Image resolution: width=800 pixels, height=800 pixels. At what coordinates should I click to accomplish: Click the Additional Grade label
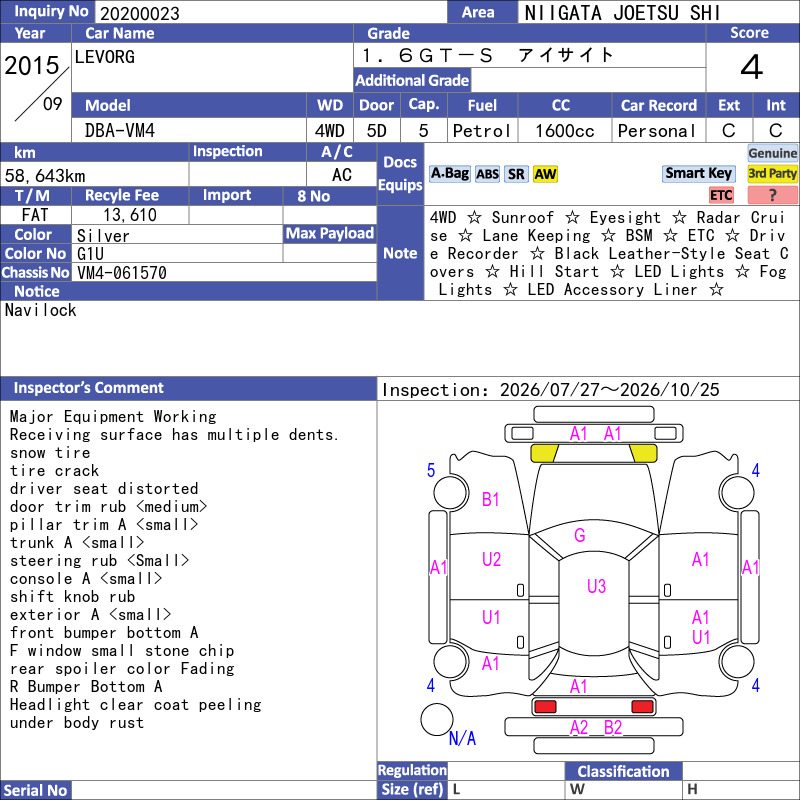pos(412,80)
